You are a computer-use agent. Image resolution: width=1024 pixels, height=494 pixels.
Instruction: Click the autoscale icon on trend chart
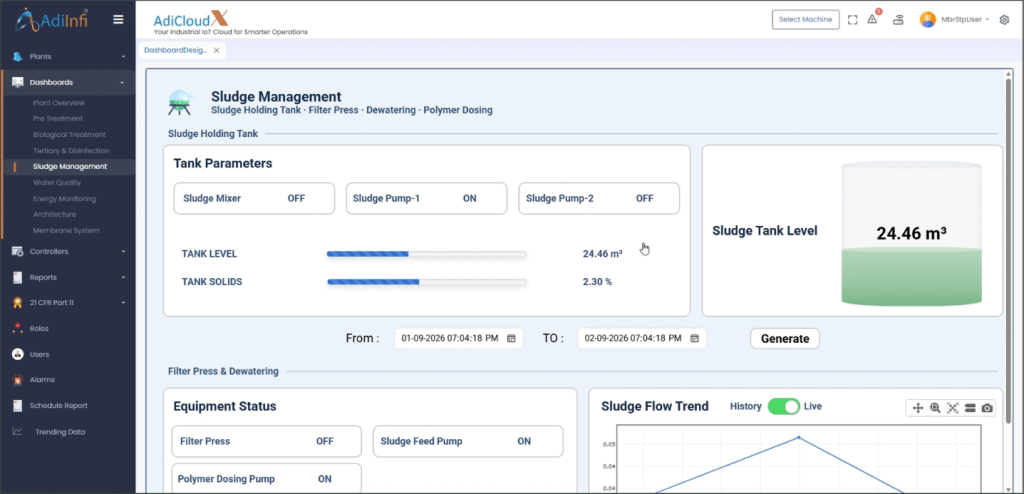(x=953, y=408)
